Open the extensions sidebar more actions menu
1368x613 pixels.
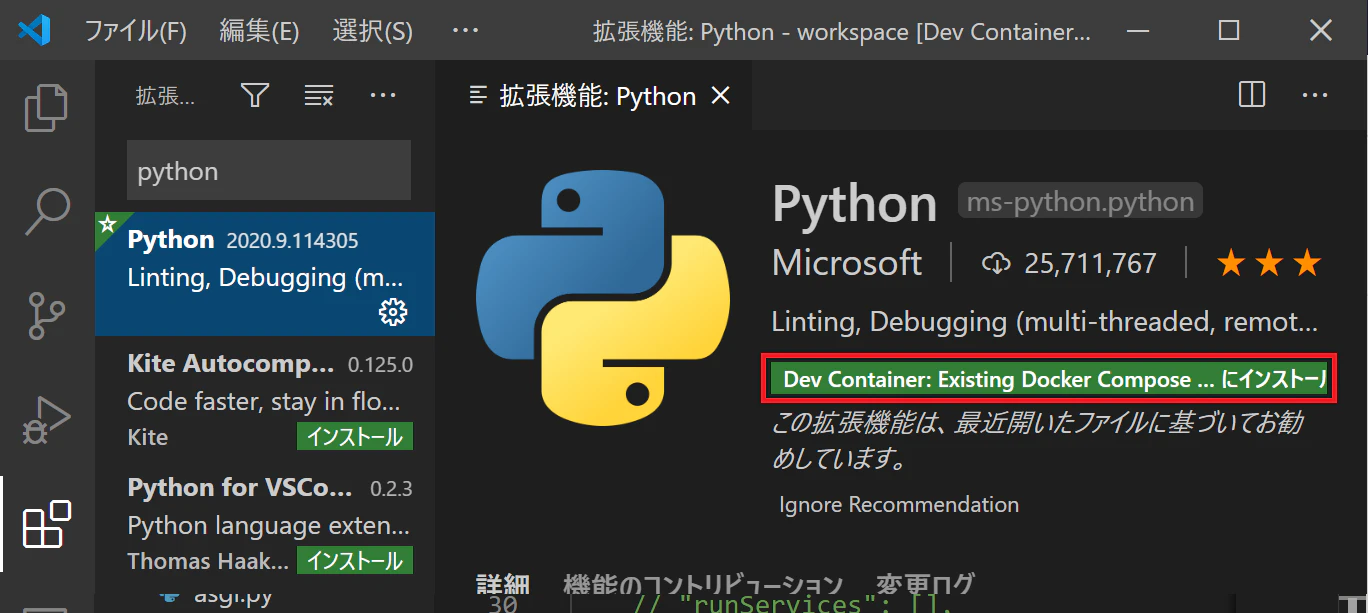coord(383,96)
